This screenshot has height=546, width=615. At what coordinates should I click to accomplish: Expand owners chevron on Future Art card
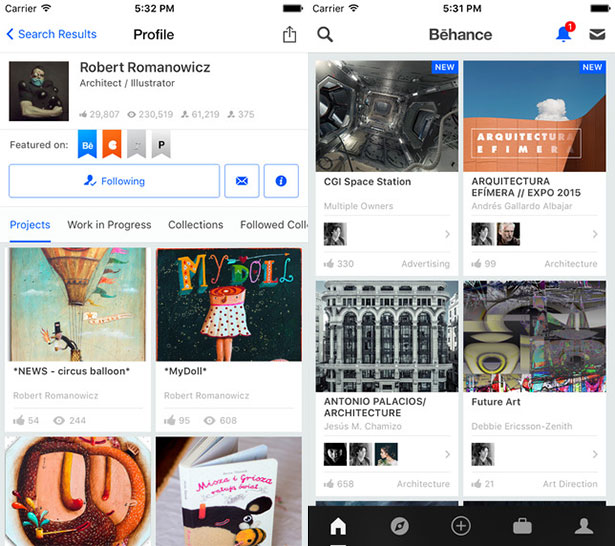595,454
